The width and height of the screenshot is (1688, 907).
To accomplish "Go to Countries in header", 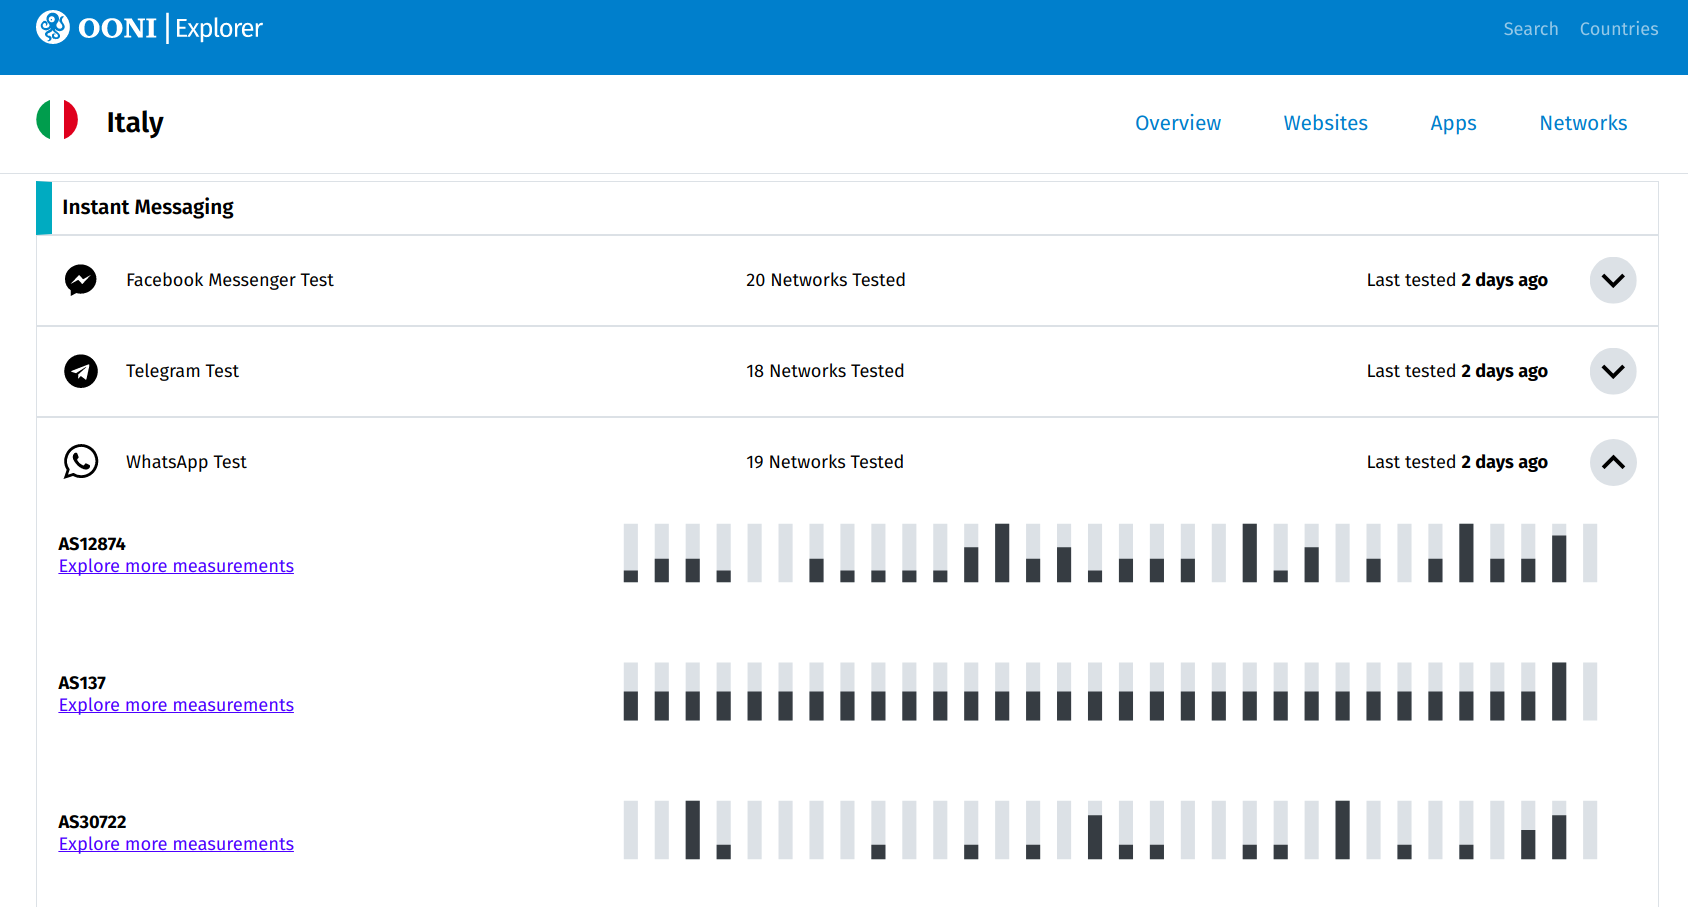I will [x=1618, y=29].
